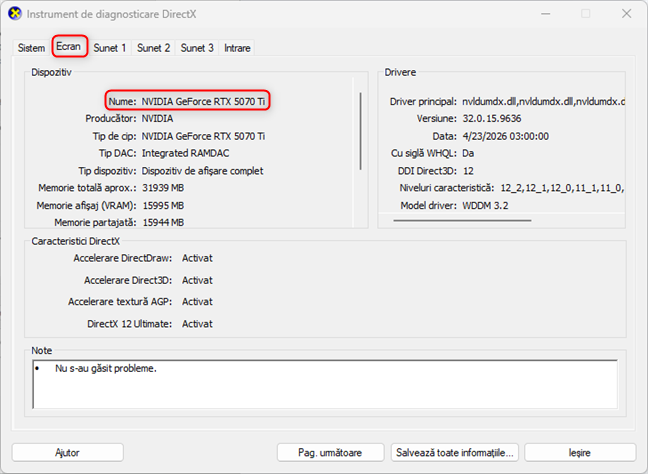Close the DirectX diagnostic window

click(627, 14)
